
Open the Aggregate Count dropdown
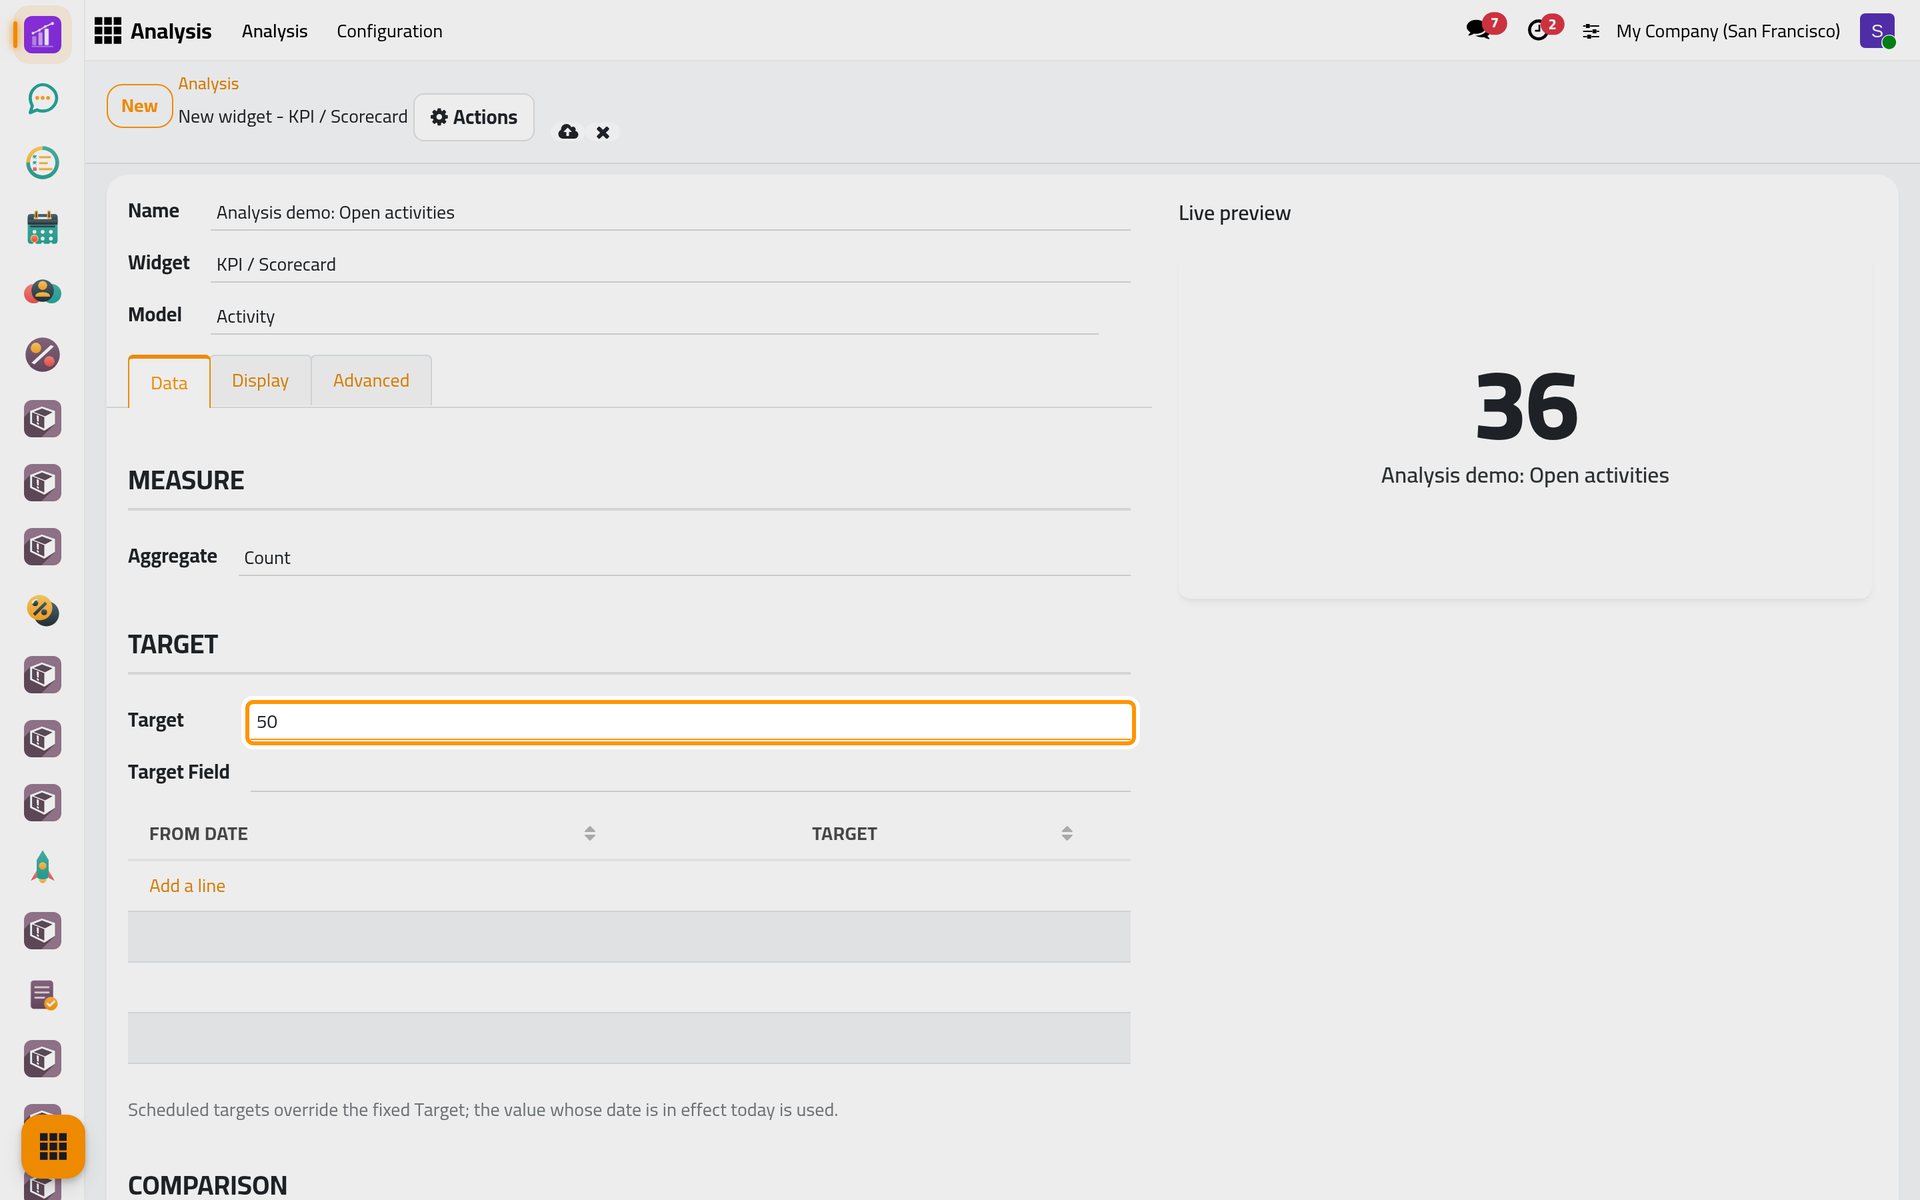tap(684, 557)
